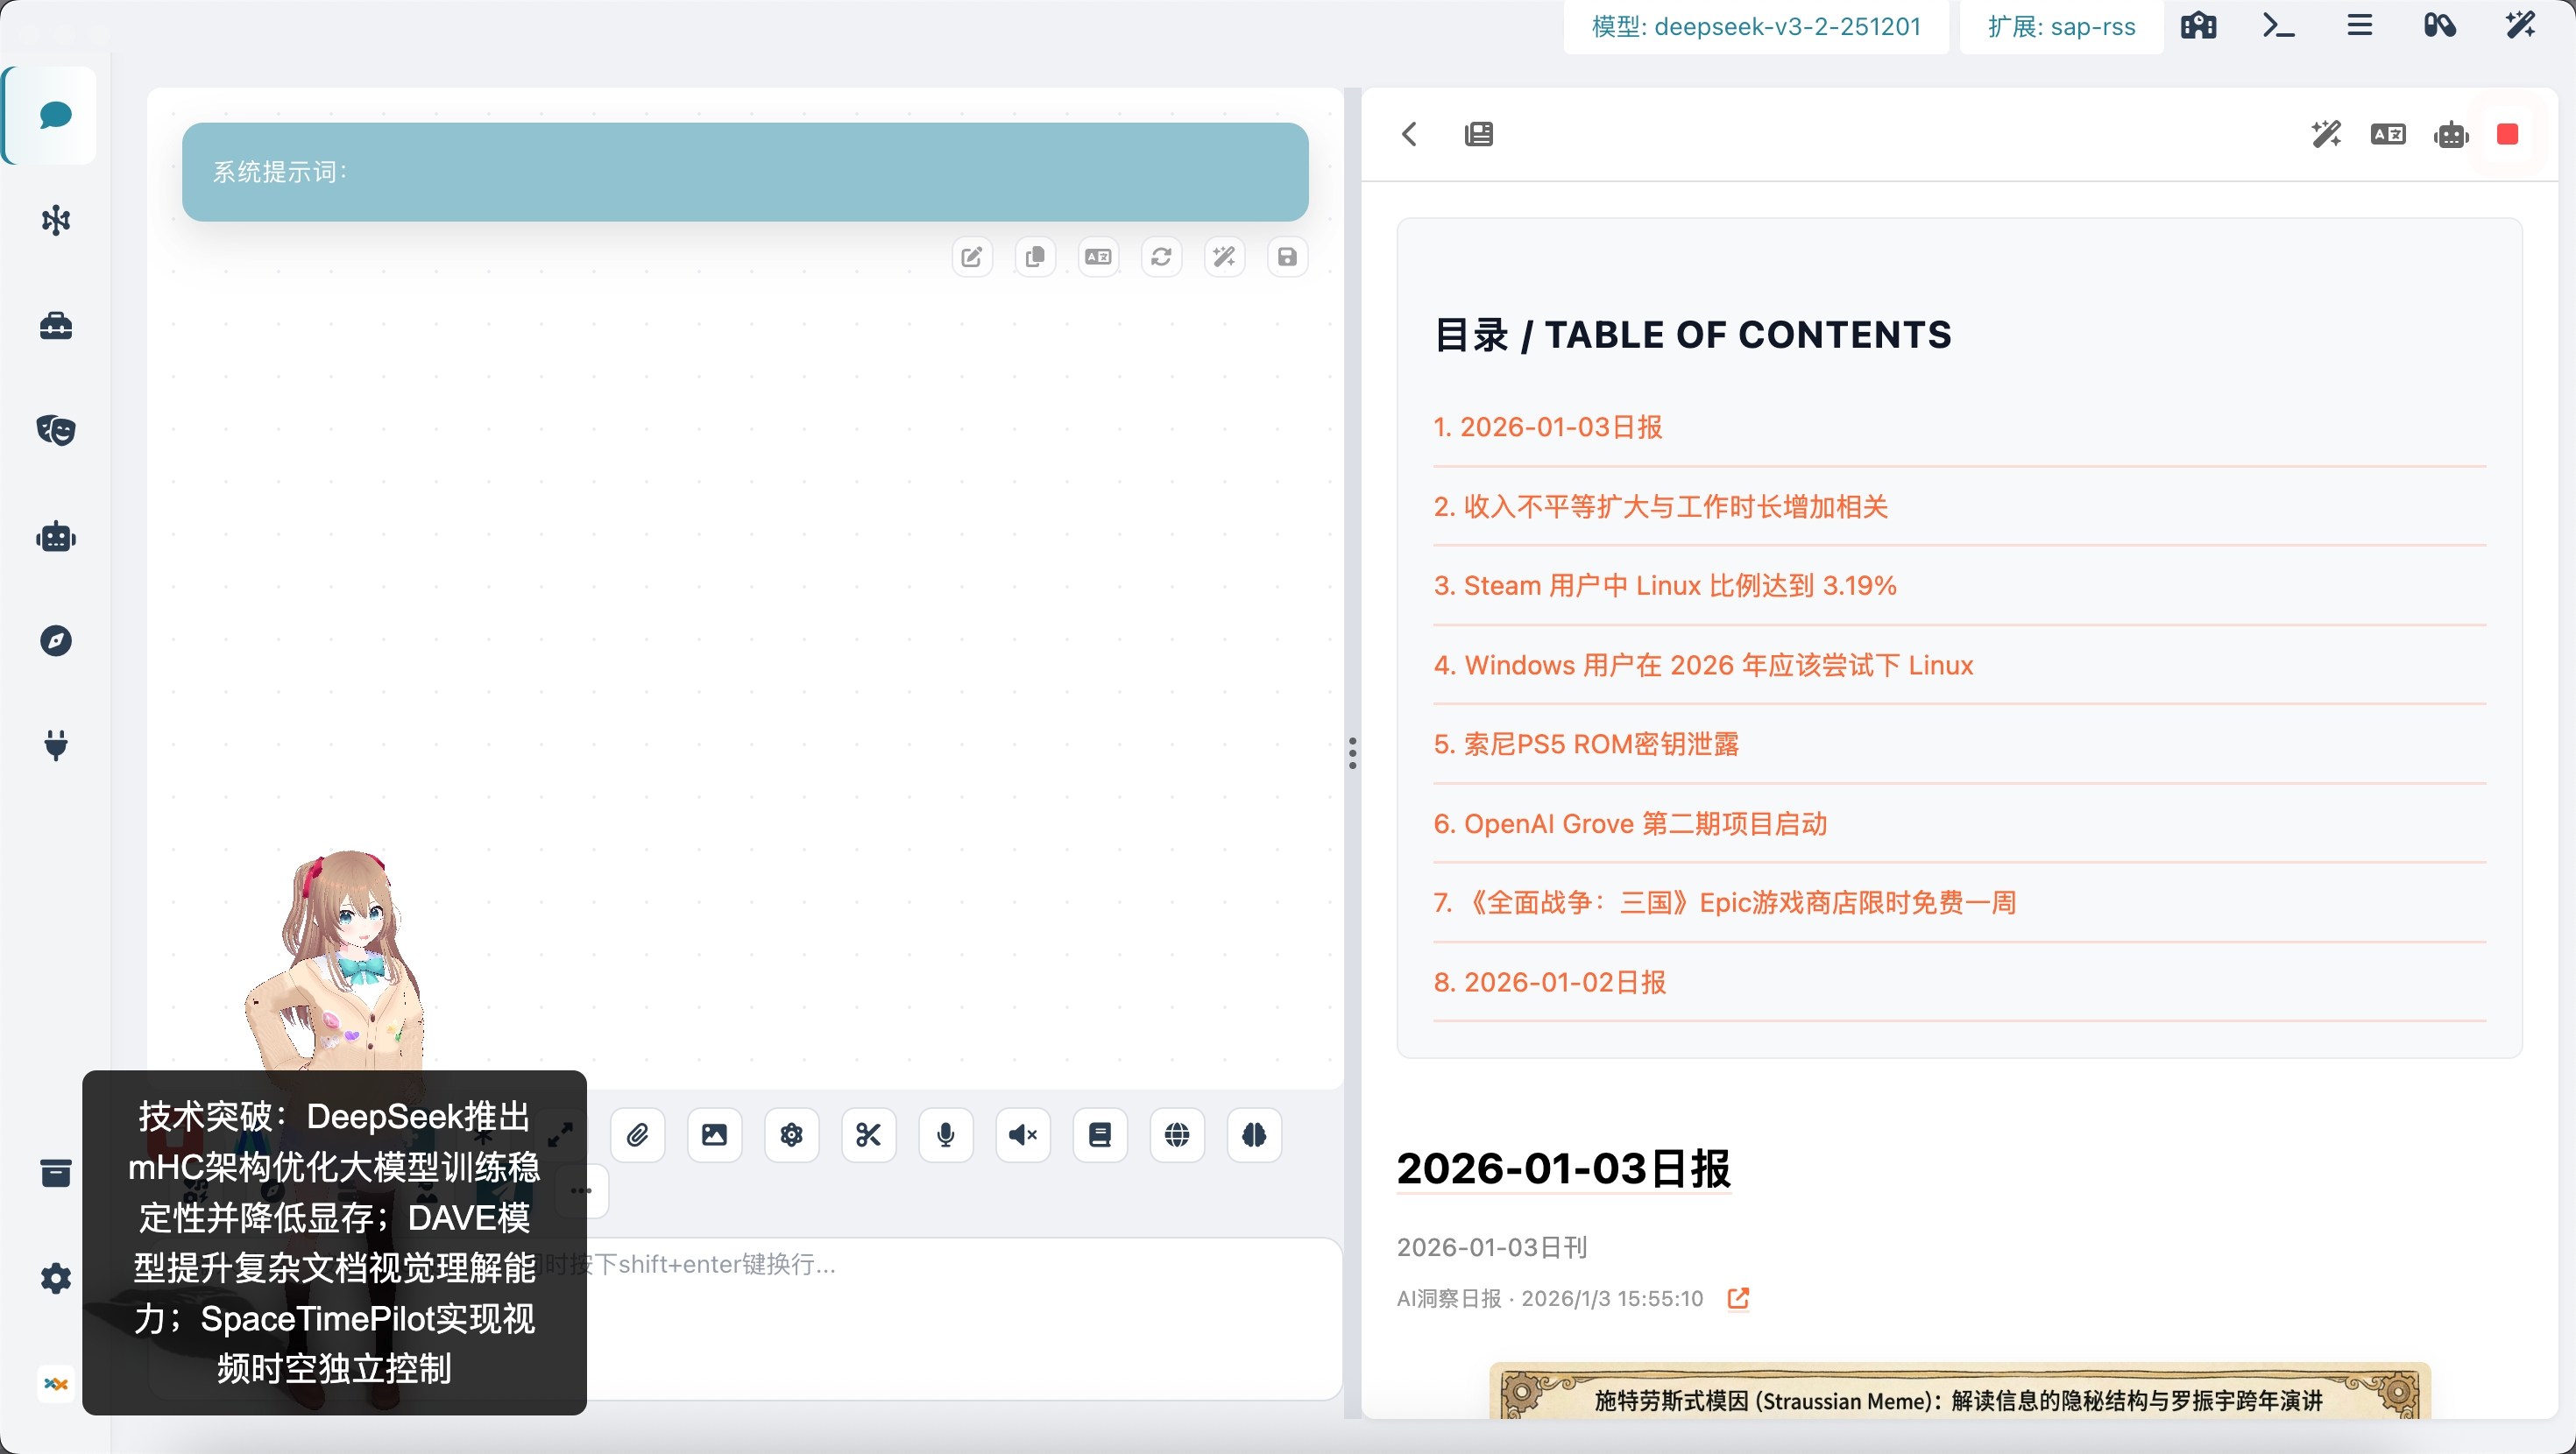This screenshot has width=2576, height=1454.
Task: Go back in the reader panel
Action: [1410, 134]
